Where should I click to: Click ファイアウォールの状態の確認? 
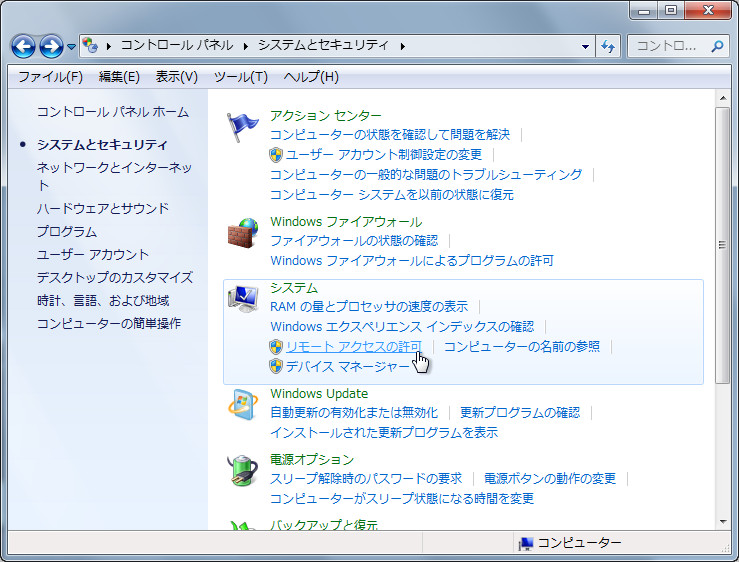(354, 241)
